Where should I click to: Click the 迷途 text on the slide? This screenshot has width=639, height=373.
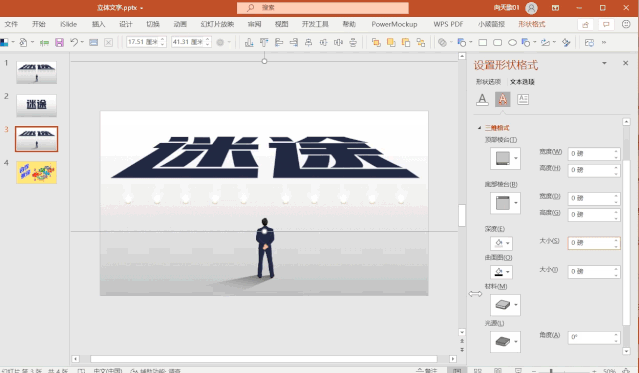click(x=265, y=157)
